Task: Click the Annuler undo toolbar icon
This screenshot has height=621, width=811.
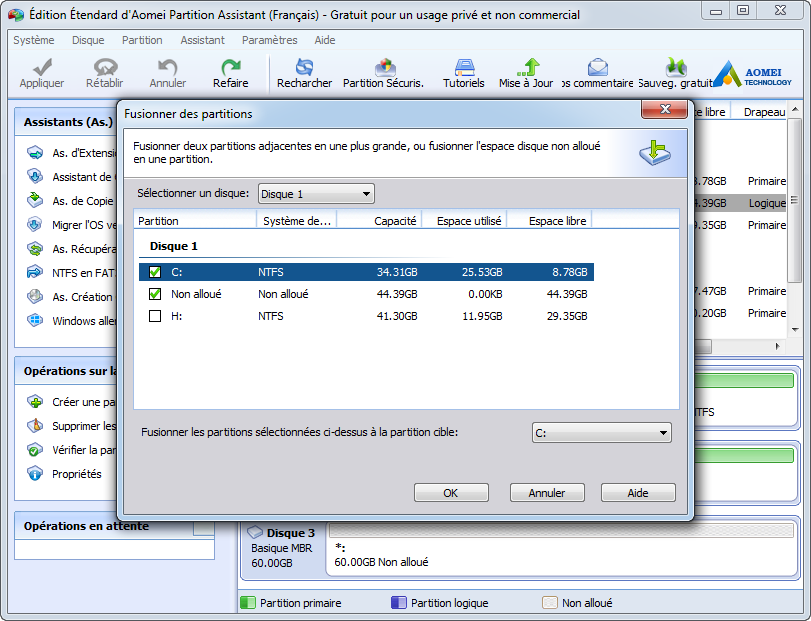Action: click(x=168, y=67)
